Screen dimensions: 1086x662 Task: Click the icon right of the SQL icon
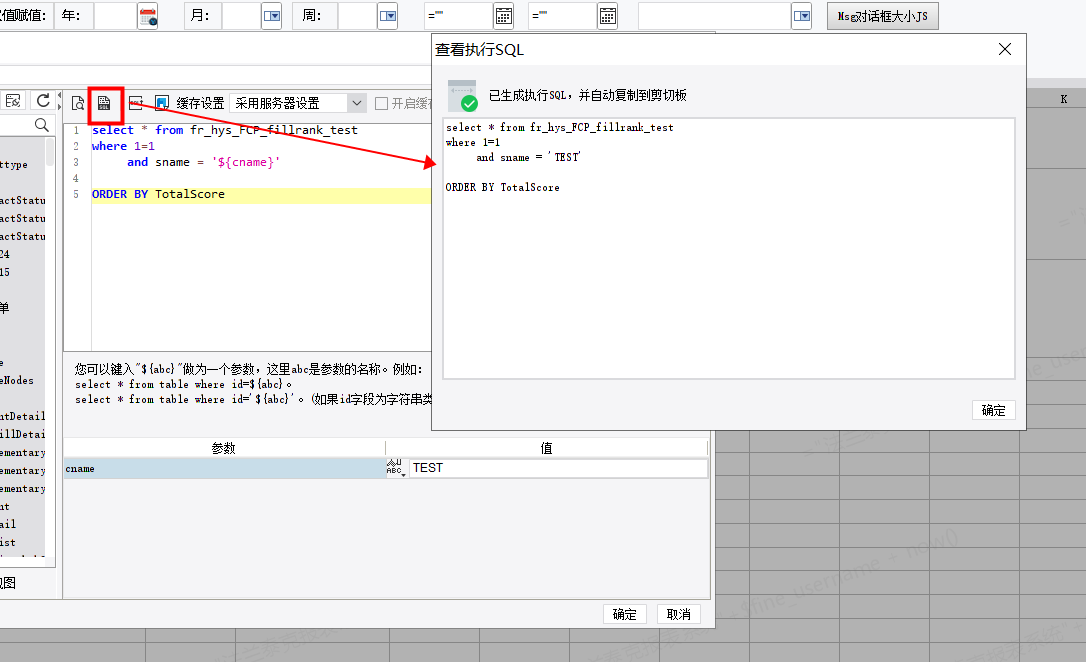pyautogui.click(x=136, y=103)
